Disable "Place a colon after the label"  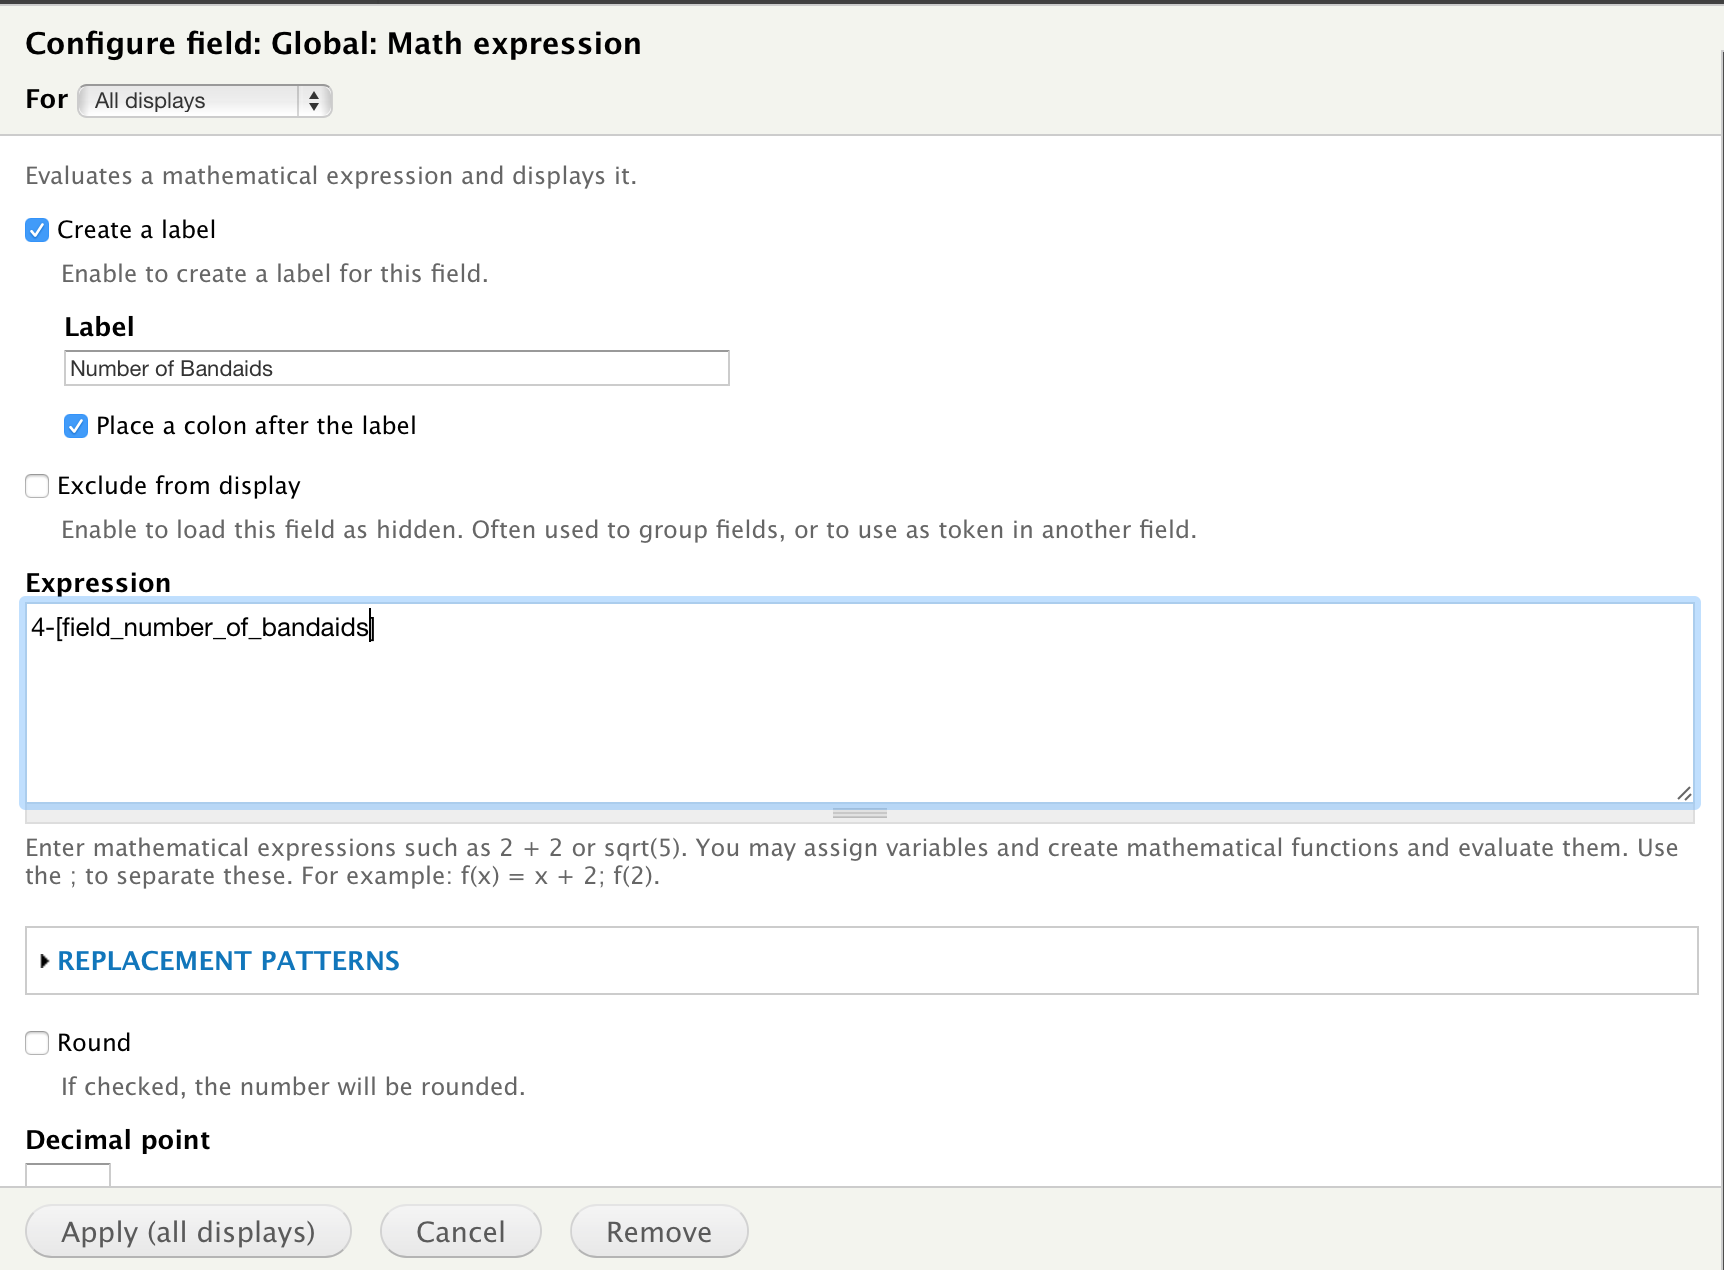[x=75, y=426]
